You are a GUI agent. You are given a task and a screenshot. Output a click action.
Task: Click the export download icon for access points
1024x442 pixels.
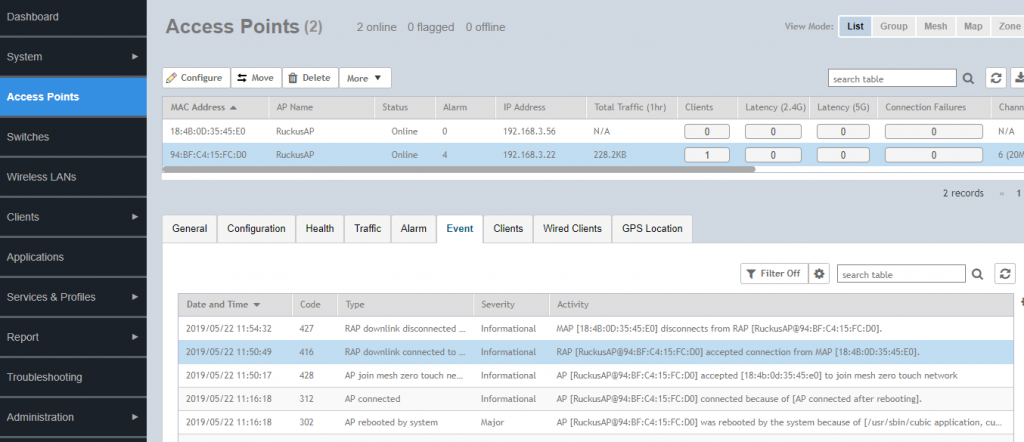click(x=1018, y=78)
